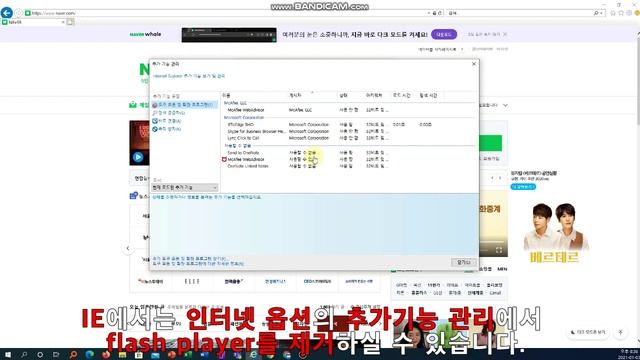Open IE favorites star icon

pyautogui.click(x=621, y=13)
